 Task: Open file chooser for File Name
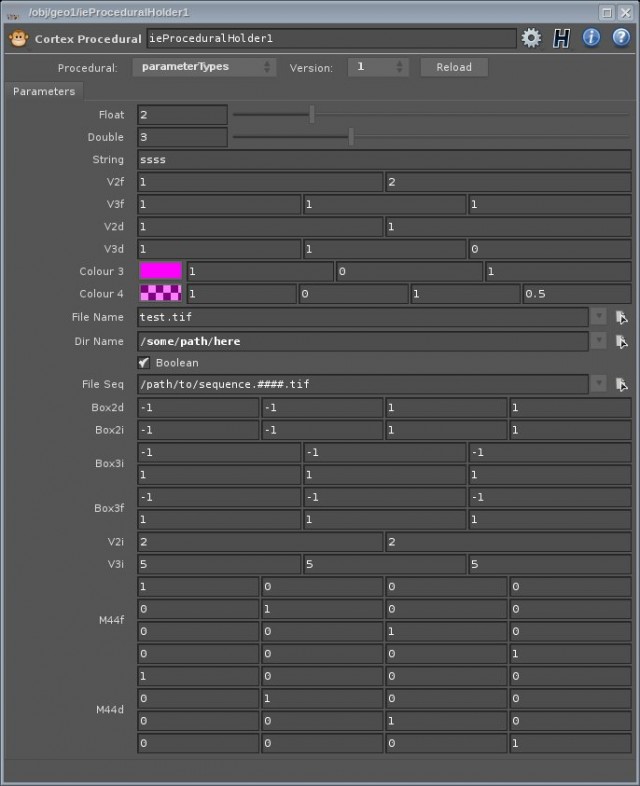(x=621, y=317)
